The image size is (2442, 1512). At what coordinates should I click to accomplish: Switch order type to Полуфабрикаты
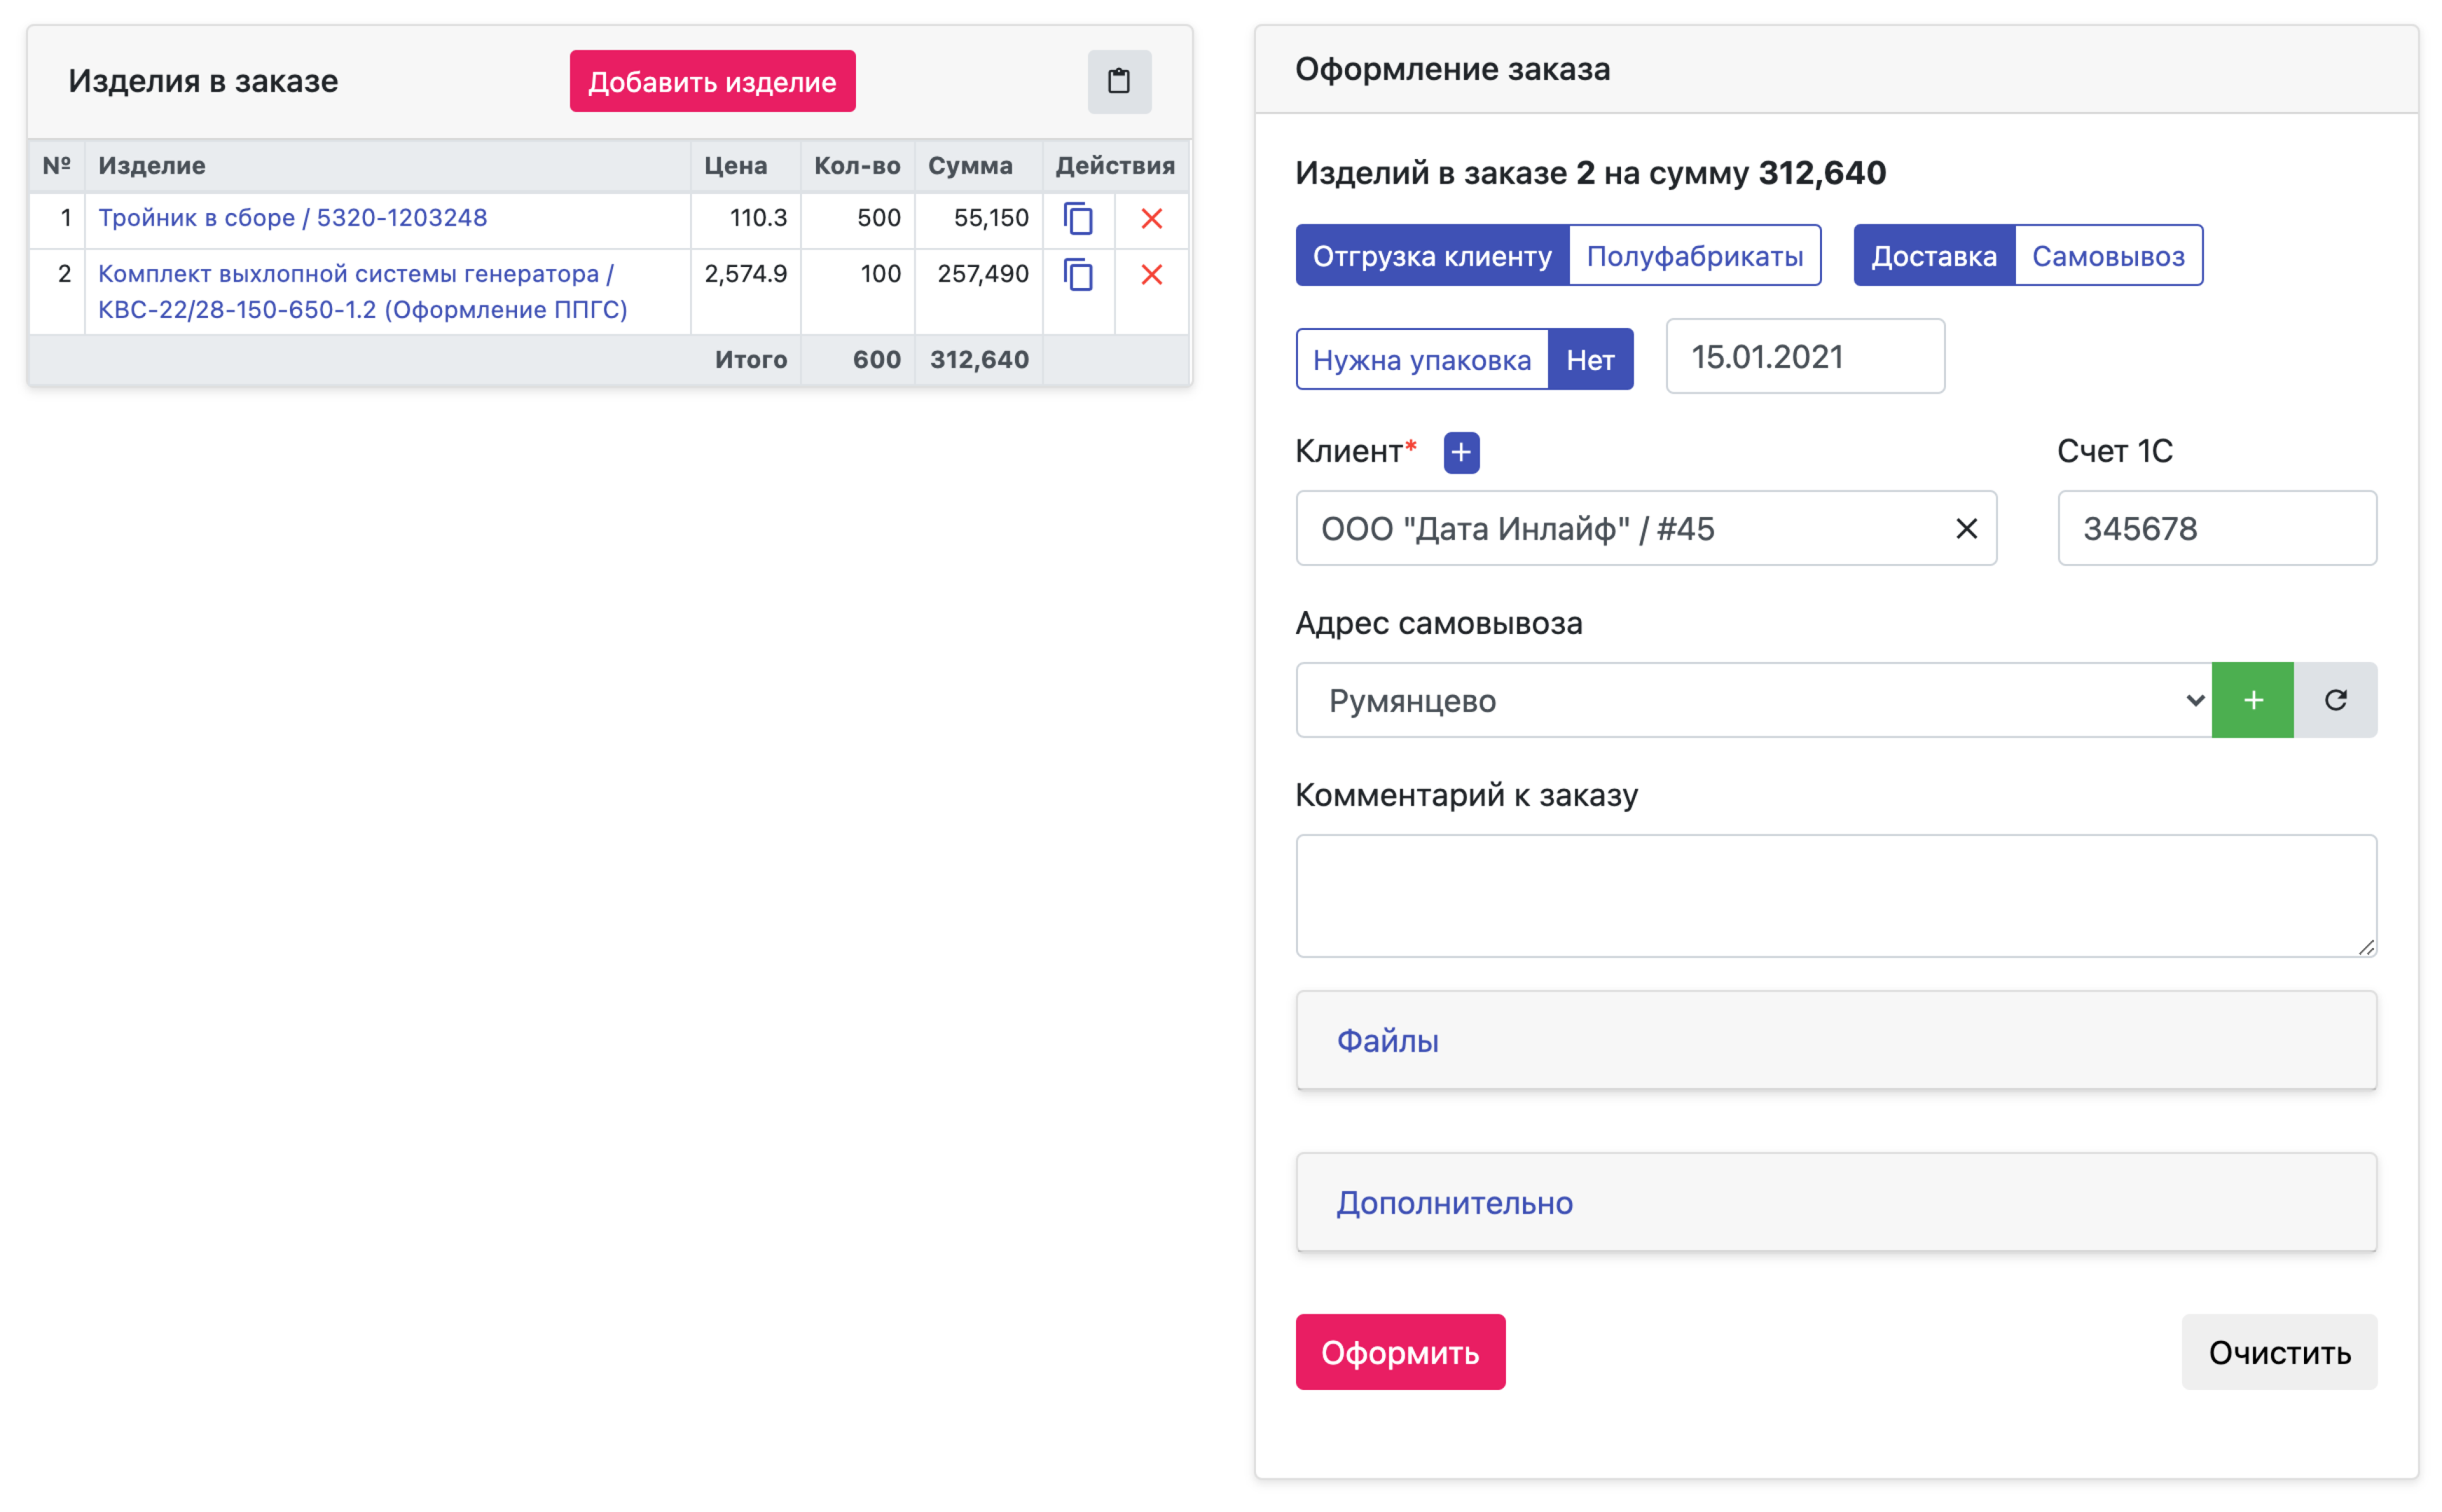click(x=1694, y=256)
